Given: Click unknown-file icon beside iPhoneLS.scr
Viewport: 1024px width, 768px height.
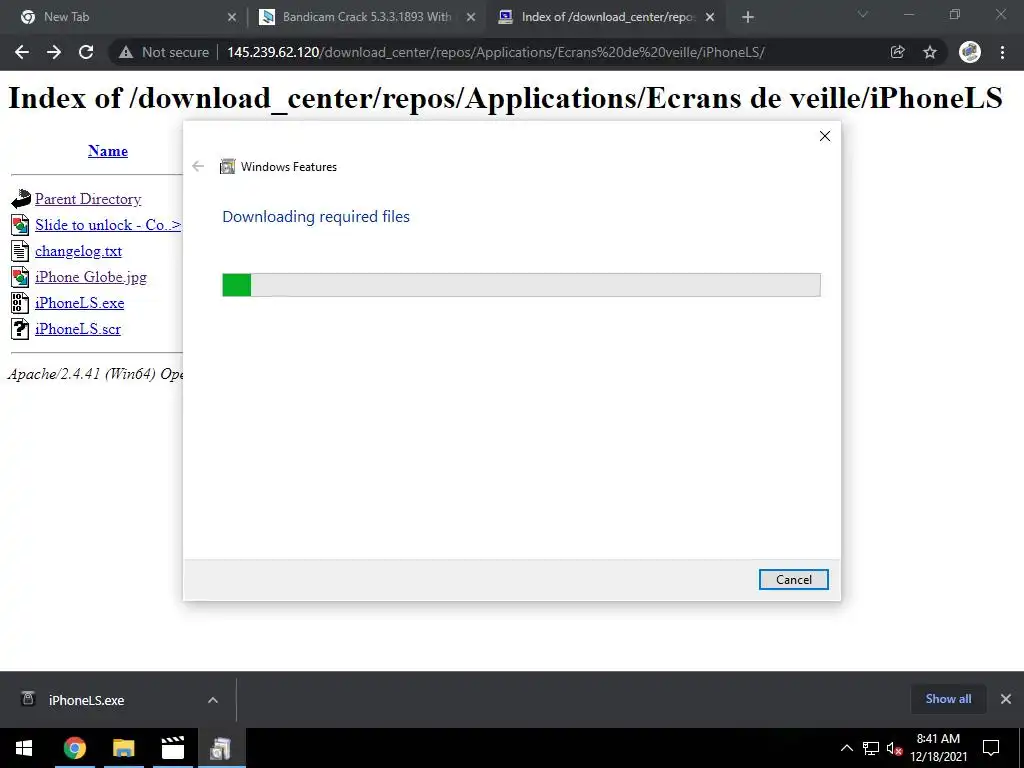Looking at the screenshot, I should pyautogui.click(x=20, y=329).
